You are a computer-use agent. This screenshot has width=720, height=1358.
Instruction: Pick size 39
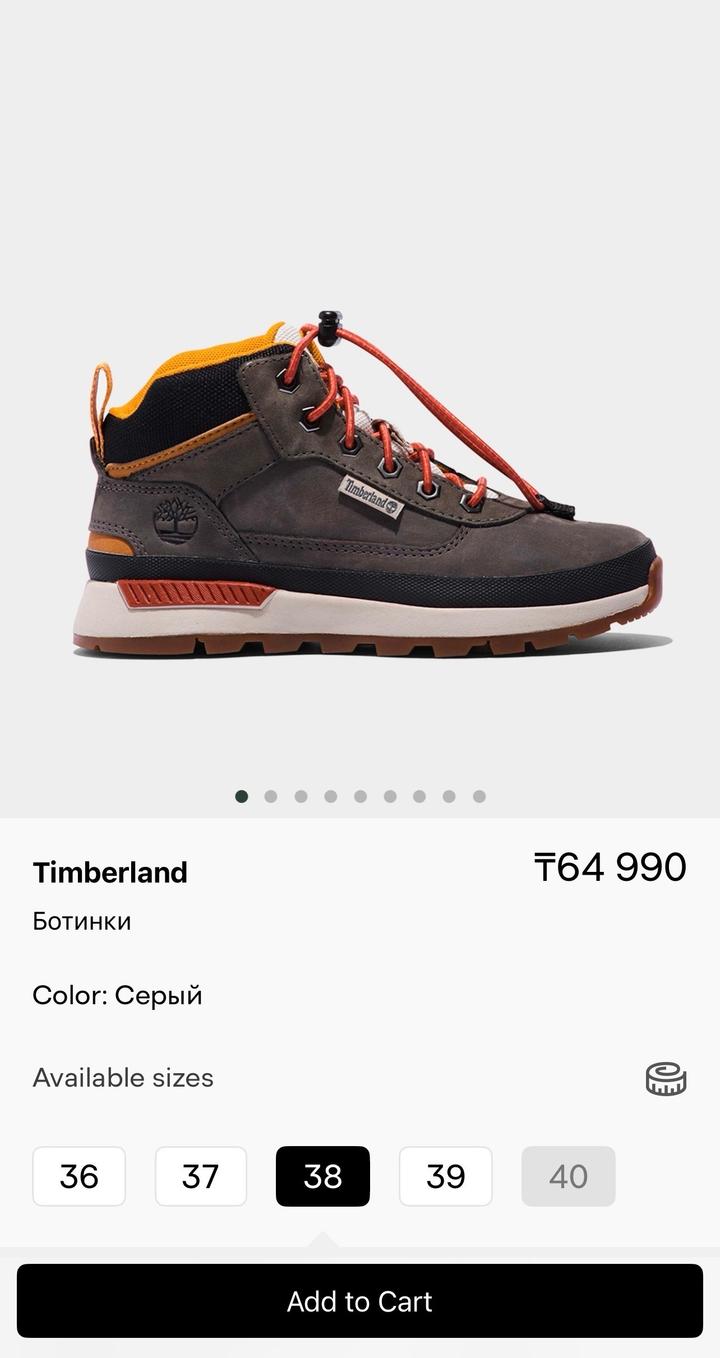click(446, 1176)
